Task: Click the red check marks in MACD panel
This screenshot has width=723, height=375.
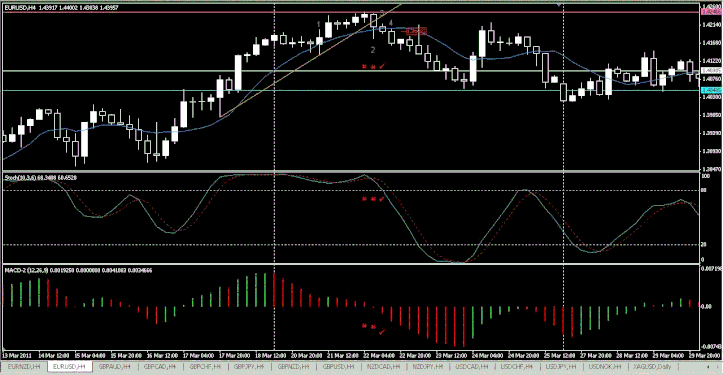Action: point(373,328)
